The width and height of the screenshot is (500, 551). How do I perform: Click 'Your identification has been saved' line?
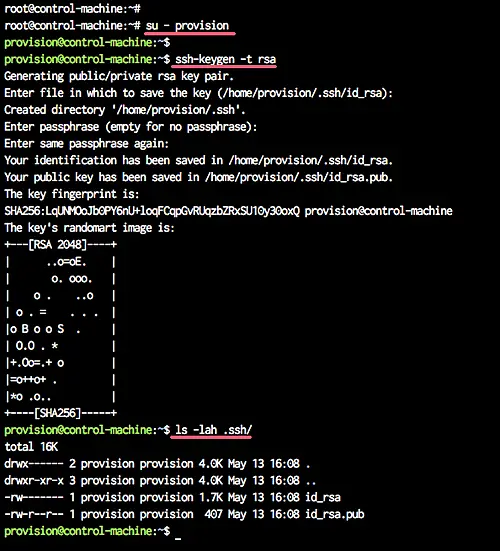point(198,161)
